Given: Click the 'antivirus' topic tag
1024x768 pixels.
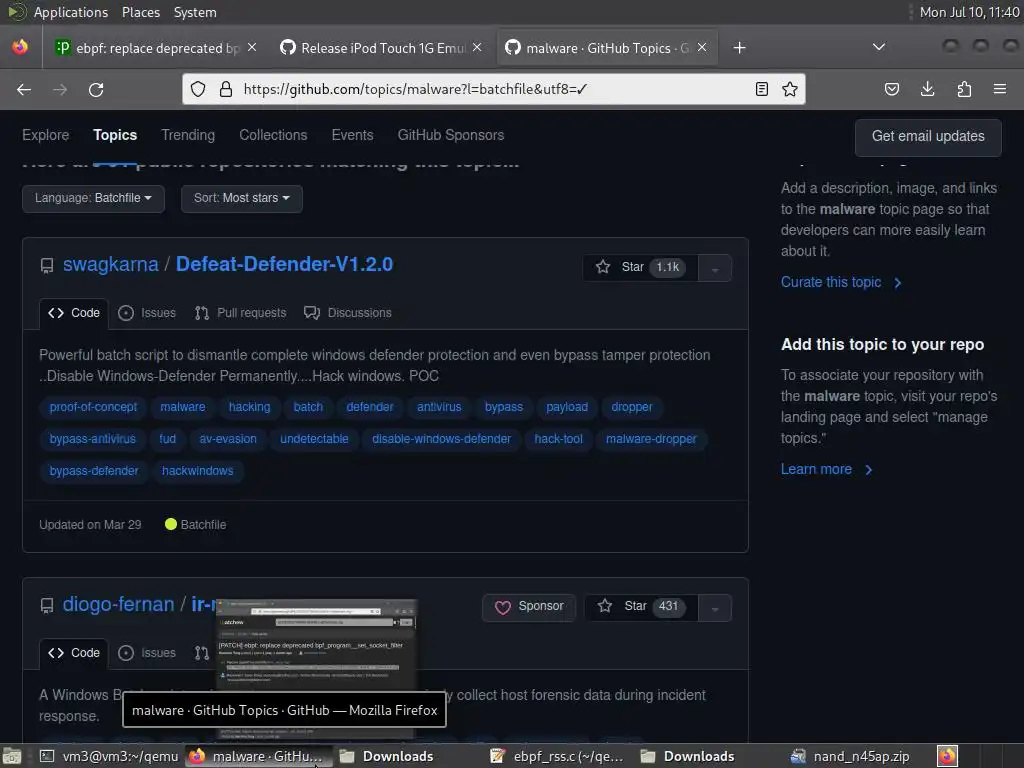Looking at the screenshot, I should tap(439, 407).
